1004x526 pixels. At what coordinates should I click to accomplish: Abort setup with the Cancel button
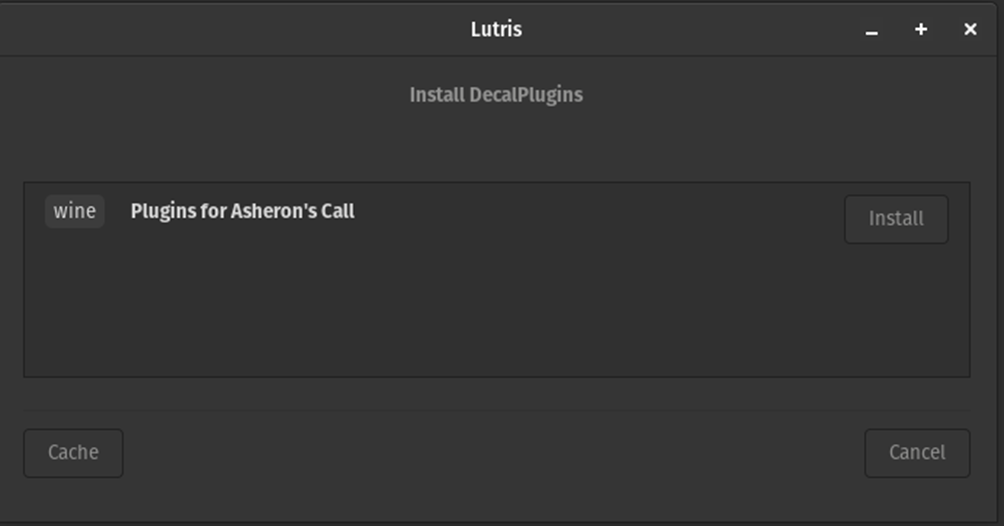tap(917, 453)
